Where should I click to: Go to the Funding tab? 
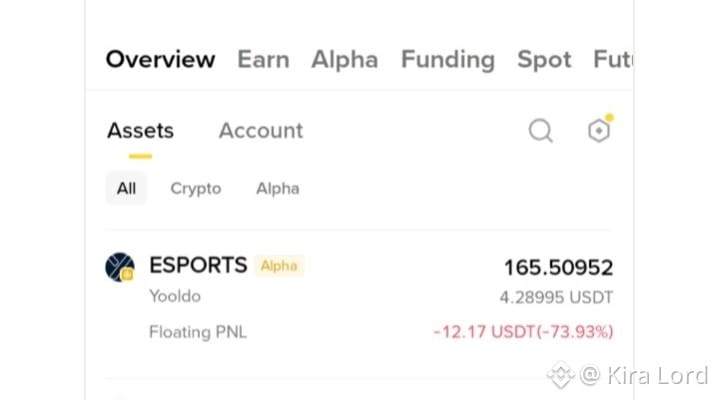(448, 60)
